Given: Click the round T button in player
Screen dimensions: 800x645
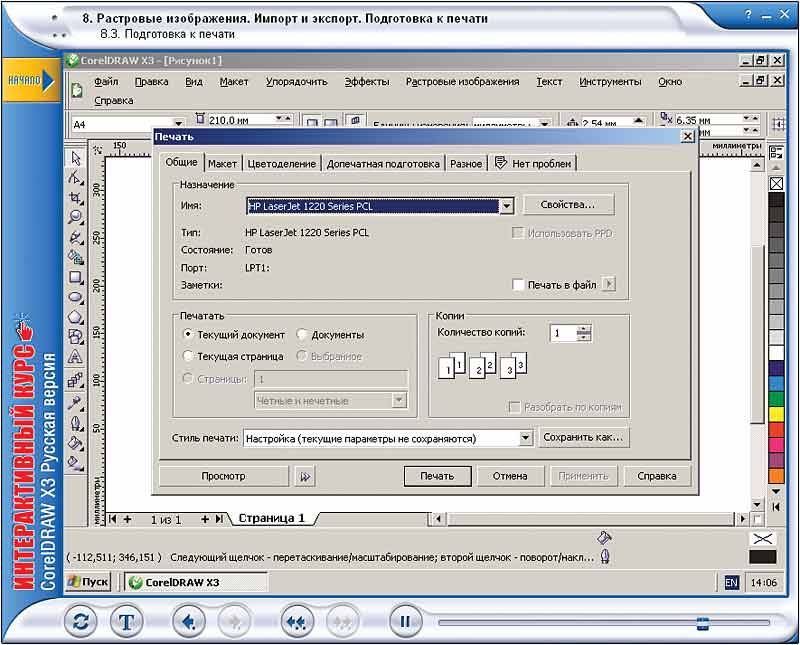Looking at the screenshot, I should (x=127, y=621).
